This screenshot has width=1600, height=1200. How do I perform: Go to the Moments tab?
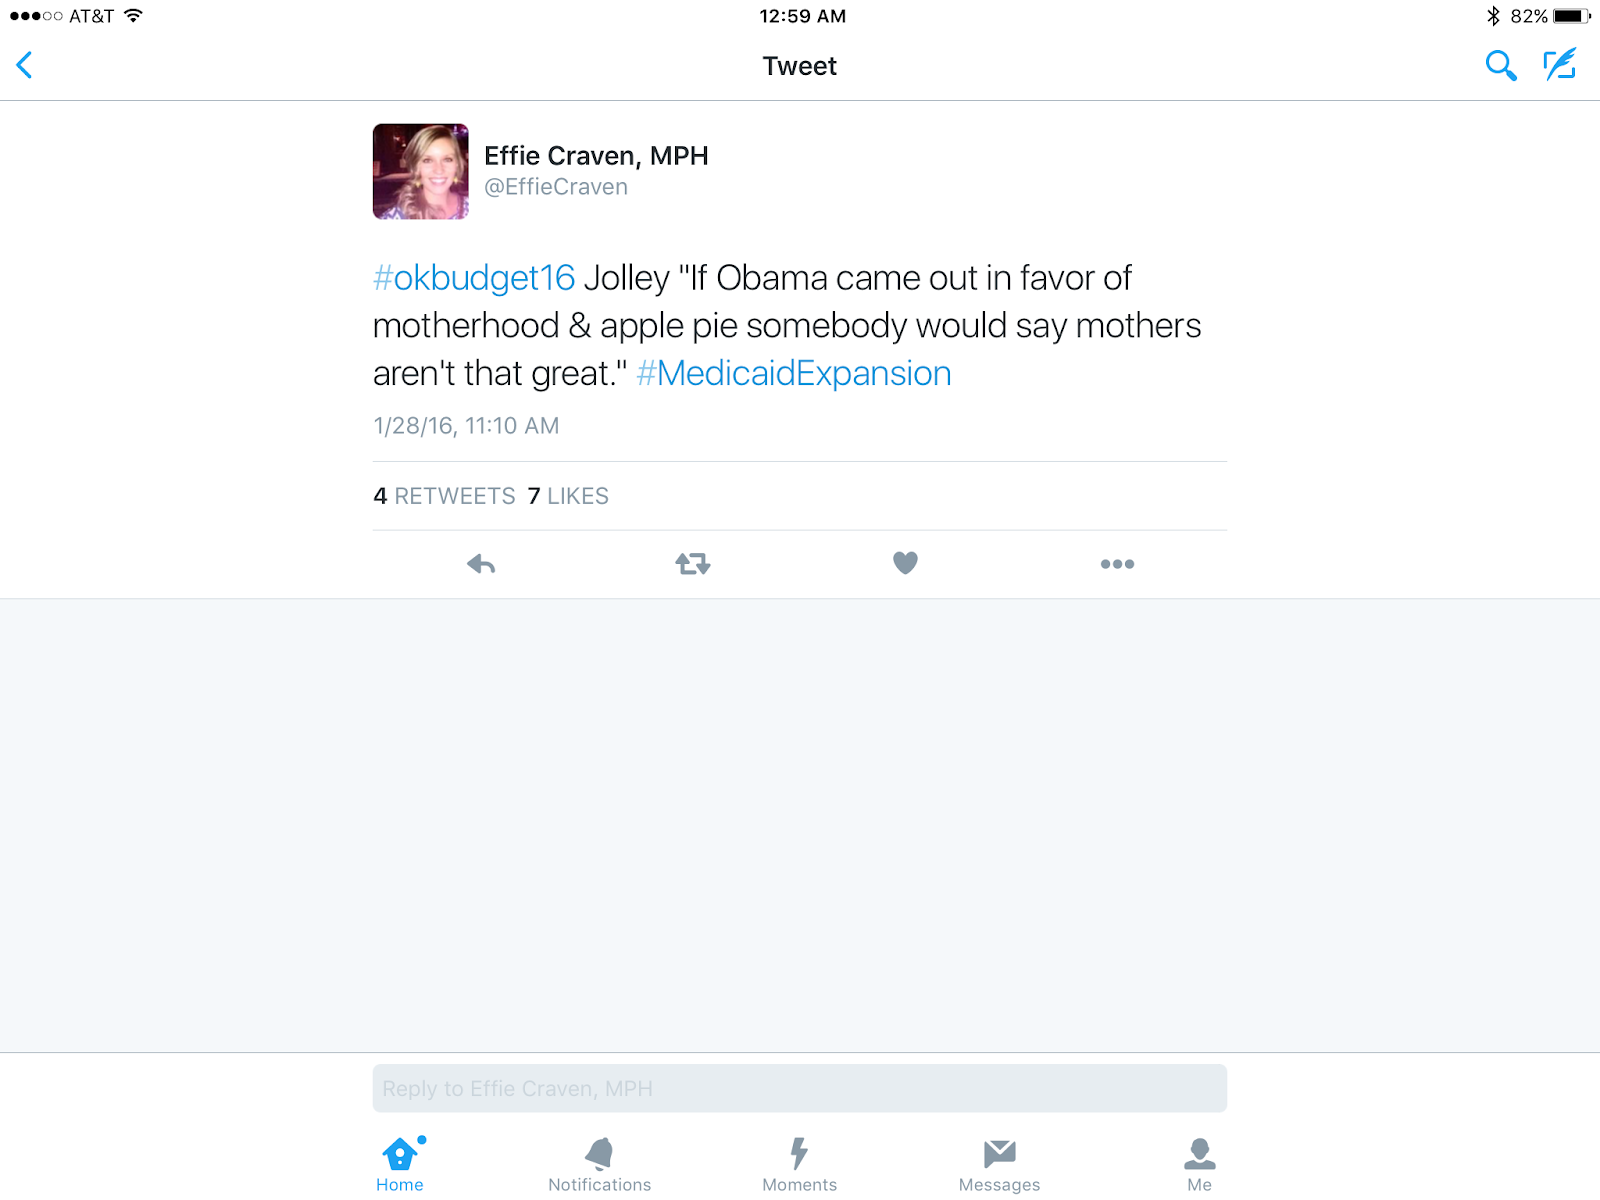[800, 1165]
